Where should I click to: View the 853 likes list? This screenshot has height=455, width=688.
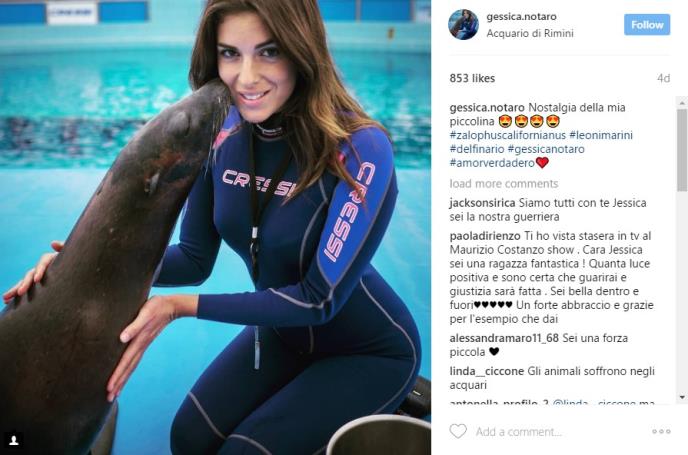pyautogui.click(x=472, y=79)
